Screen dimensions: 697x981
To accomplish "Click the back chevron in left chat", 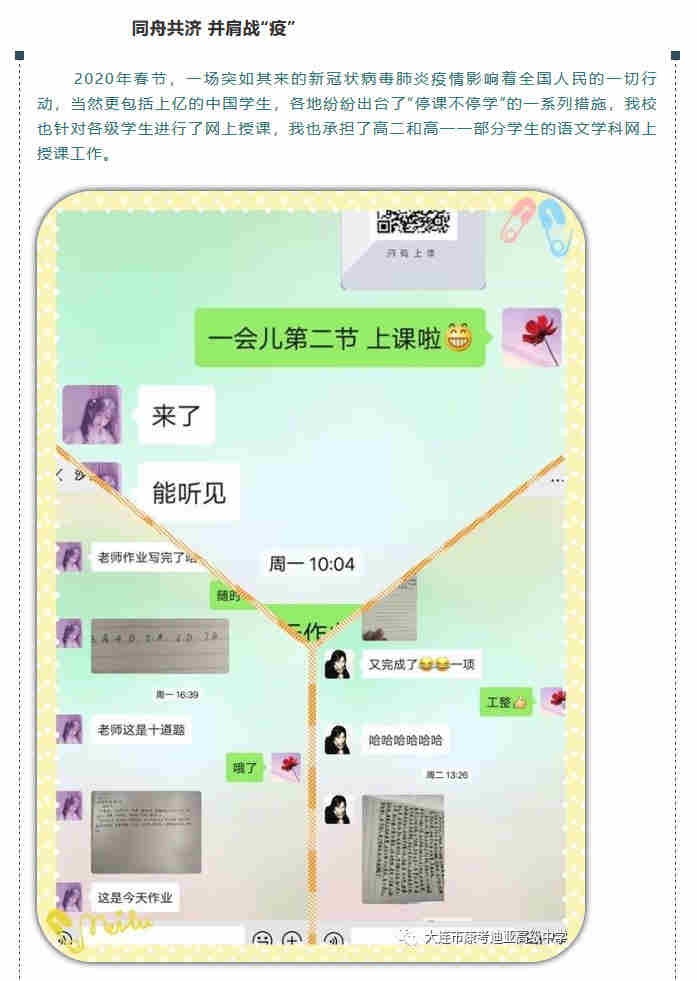I will [x=60, y=475].
